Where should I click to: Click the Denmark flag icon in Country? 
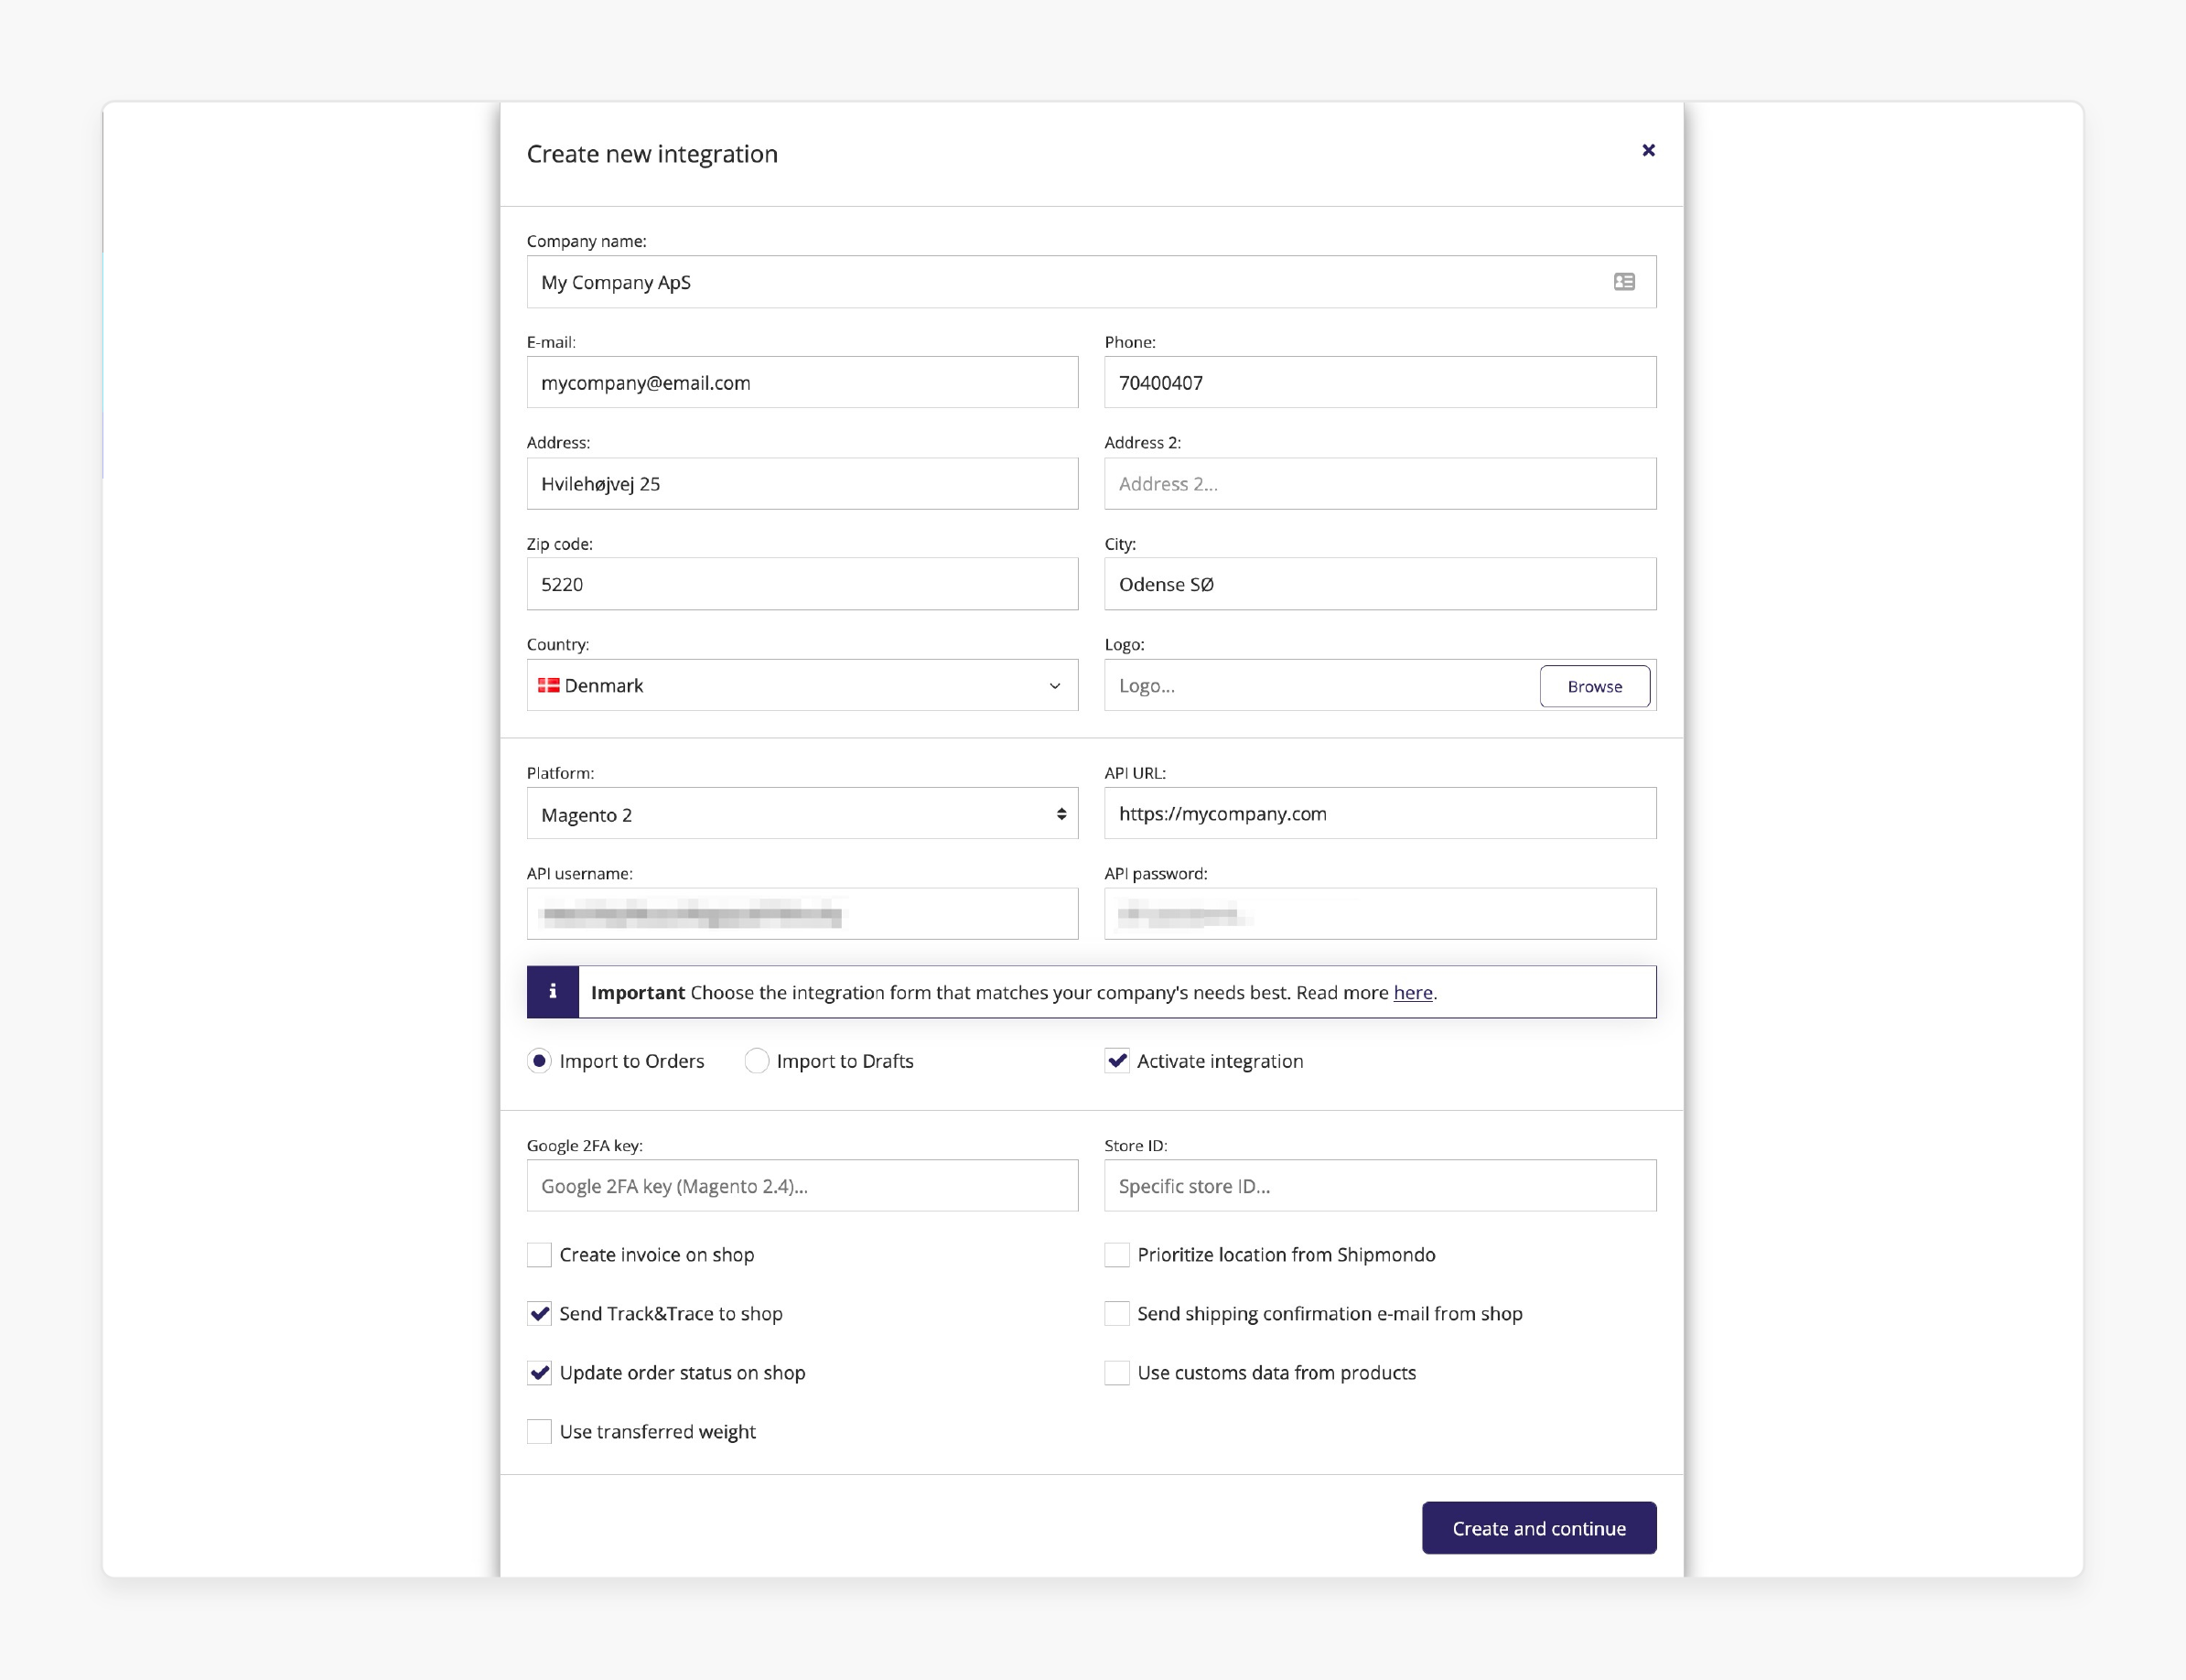[548, 685]
